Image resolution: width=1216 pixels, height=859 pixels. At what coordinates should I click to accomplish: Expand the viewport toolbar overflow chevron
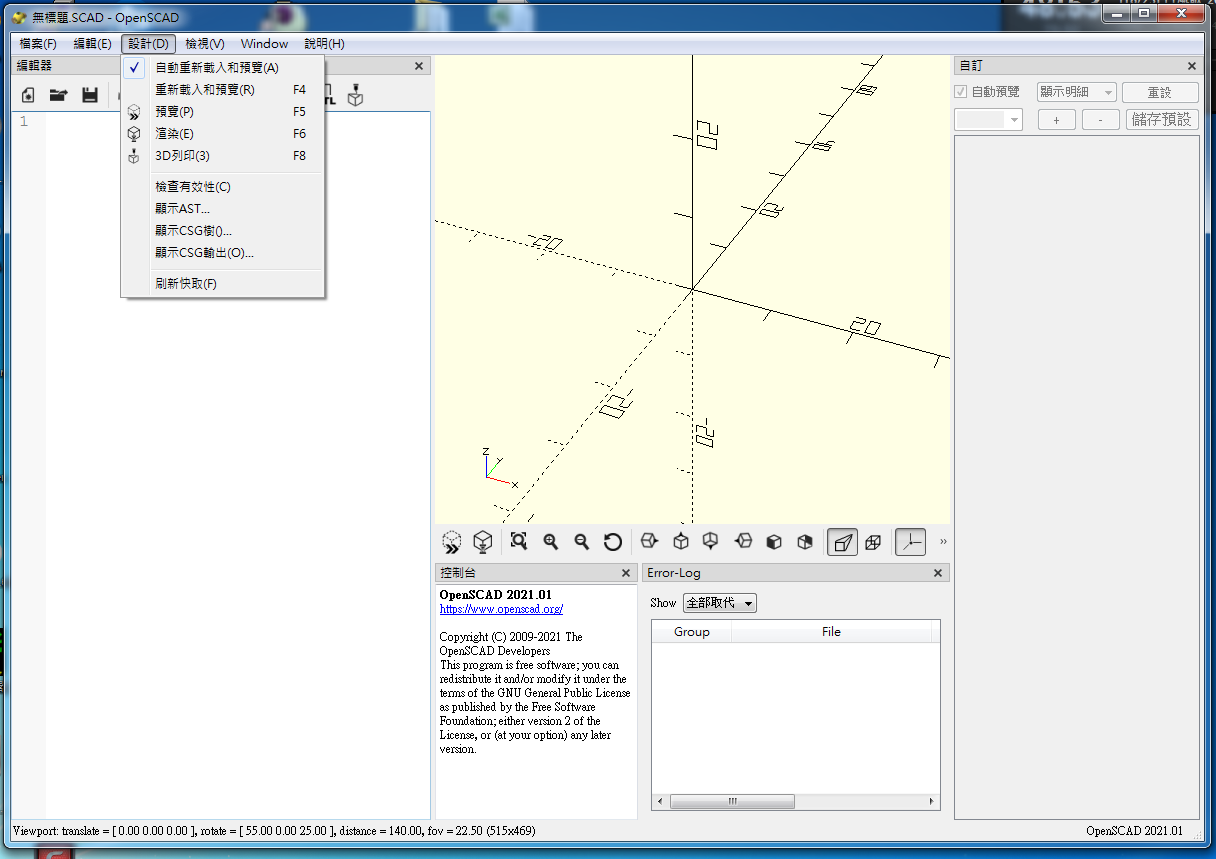943,542
